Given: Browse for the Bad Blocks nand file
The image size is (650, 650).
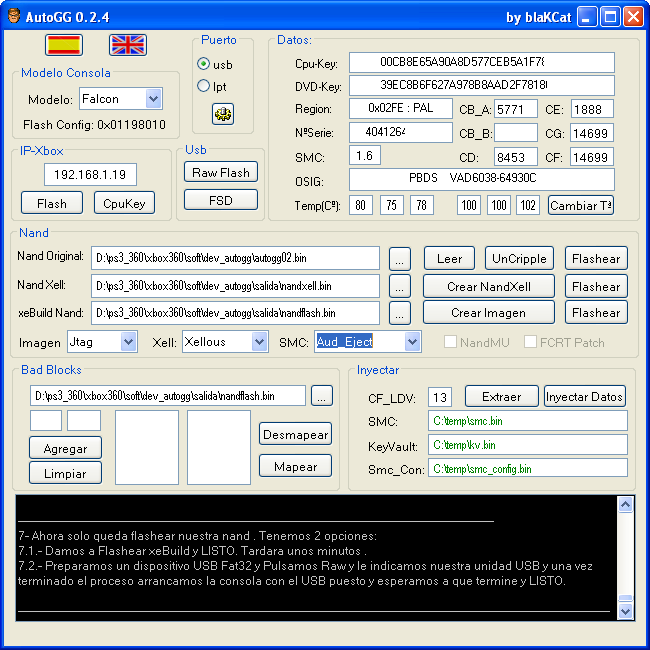Looking at the screenshot, I should [322, 396].
